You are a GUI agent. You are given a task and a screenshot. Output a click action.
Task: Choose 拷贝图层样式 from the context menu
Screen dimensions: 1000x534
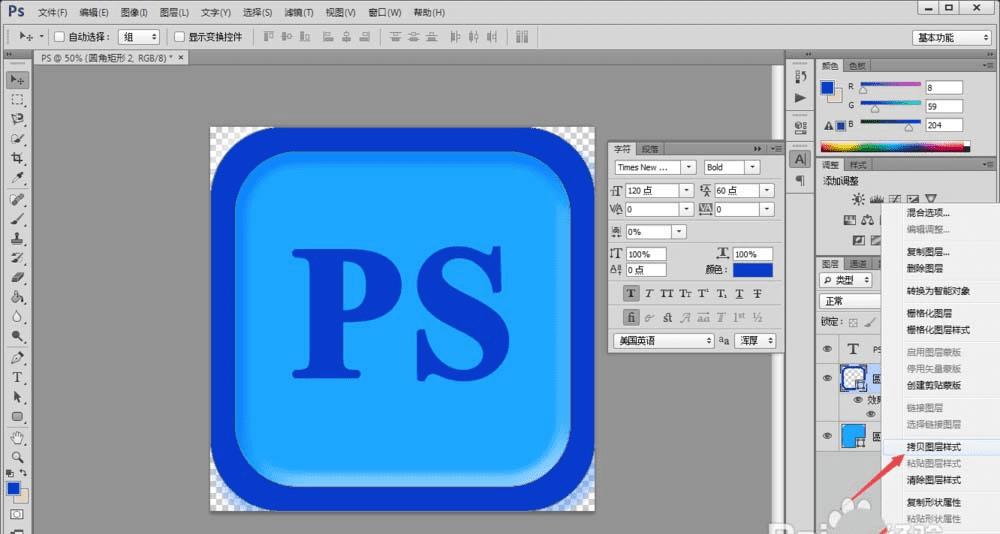934,447
